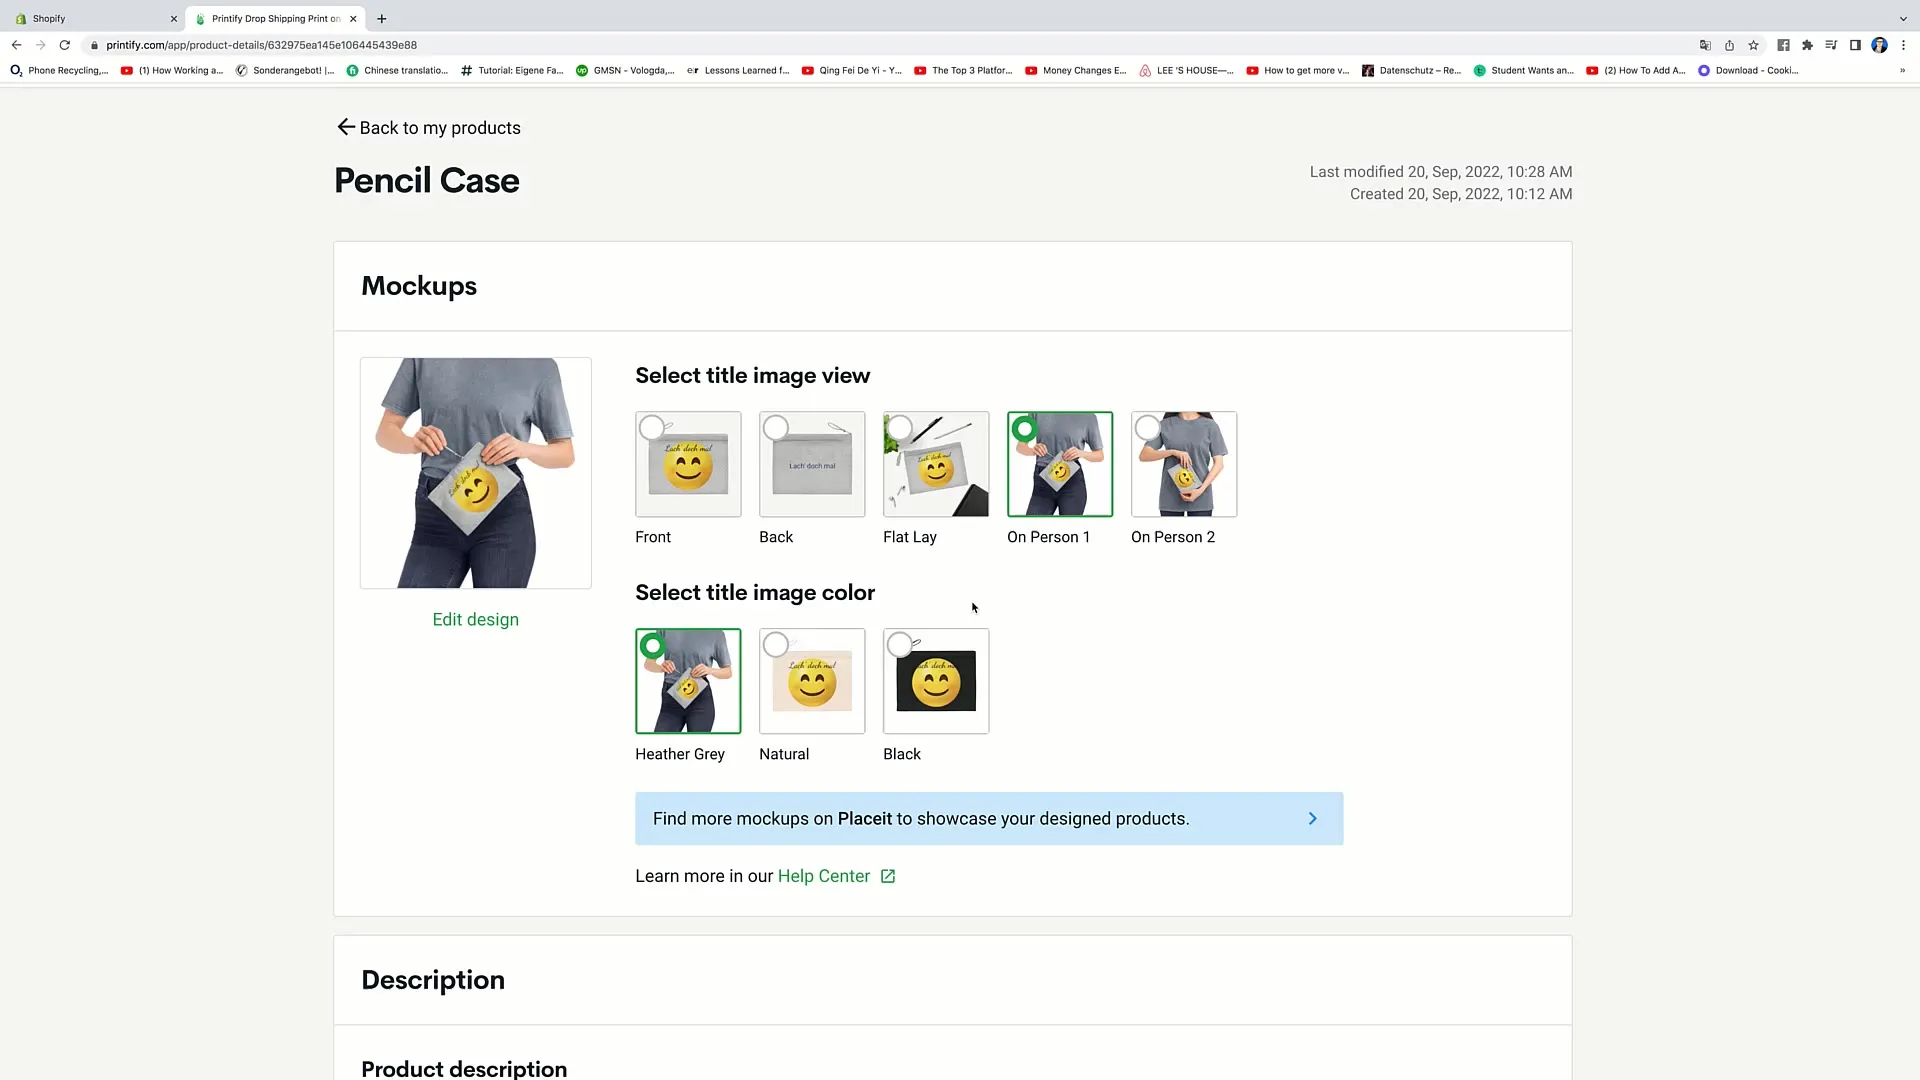The height and width of the screenshot is (1080, 1920).
Task: Select the Front title image view
Action: (687, 463)
